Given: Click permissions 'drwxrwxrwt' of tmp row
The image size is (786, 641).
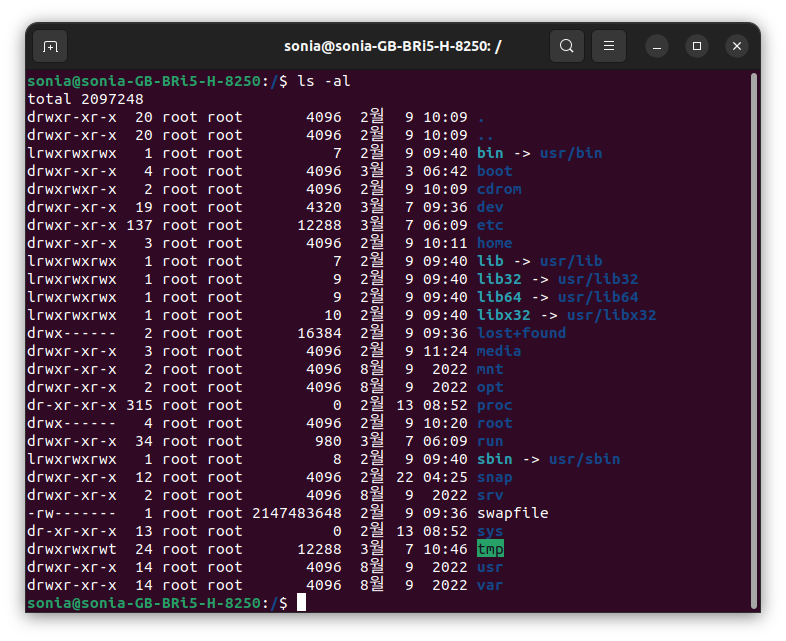Looking at the screenshot, I should click(72, 549).
